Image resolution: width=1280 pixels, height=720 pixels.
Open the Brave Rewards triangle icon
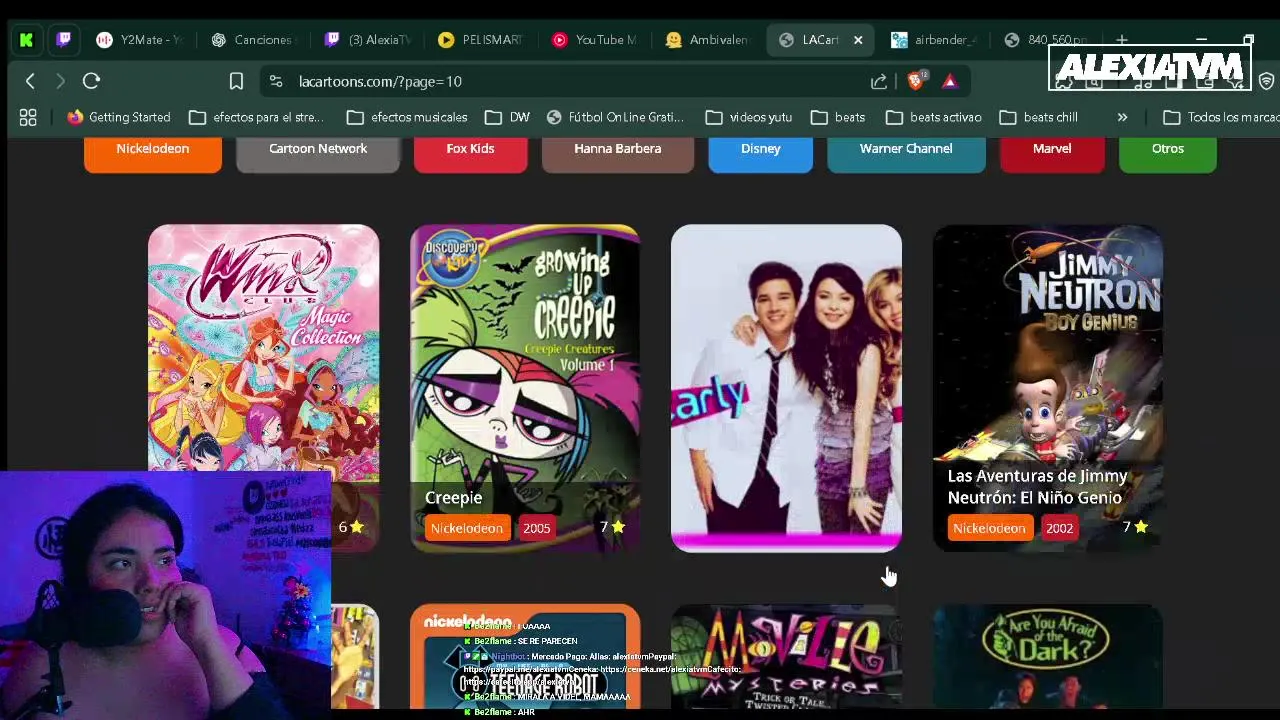[x=950, y=81]
